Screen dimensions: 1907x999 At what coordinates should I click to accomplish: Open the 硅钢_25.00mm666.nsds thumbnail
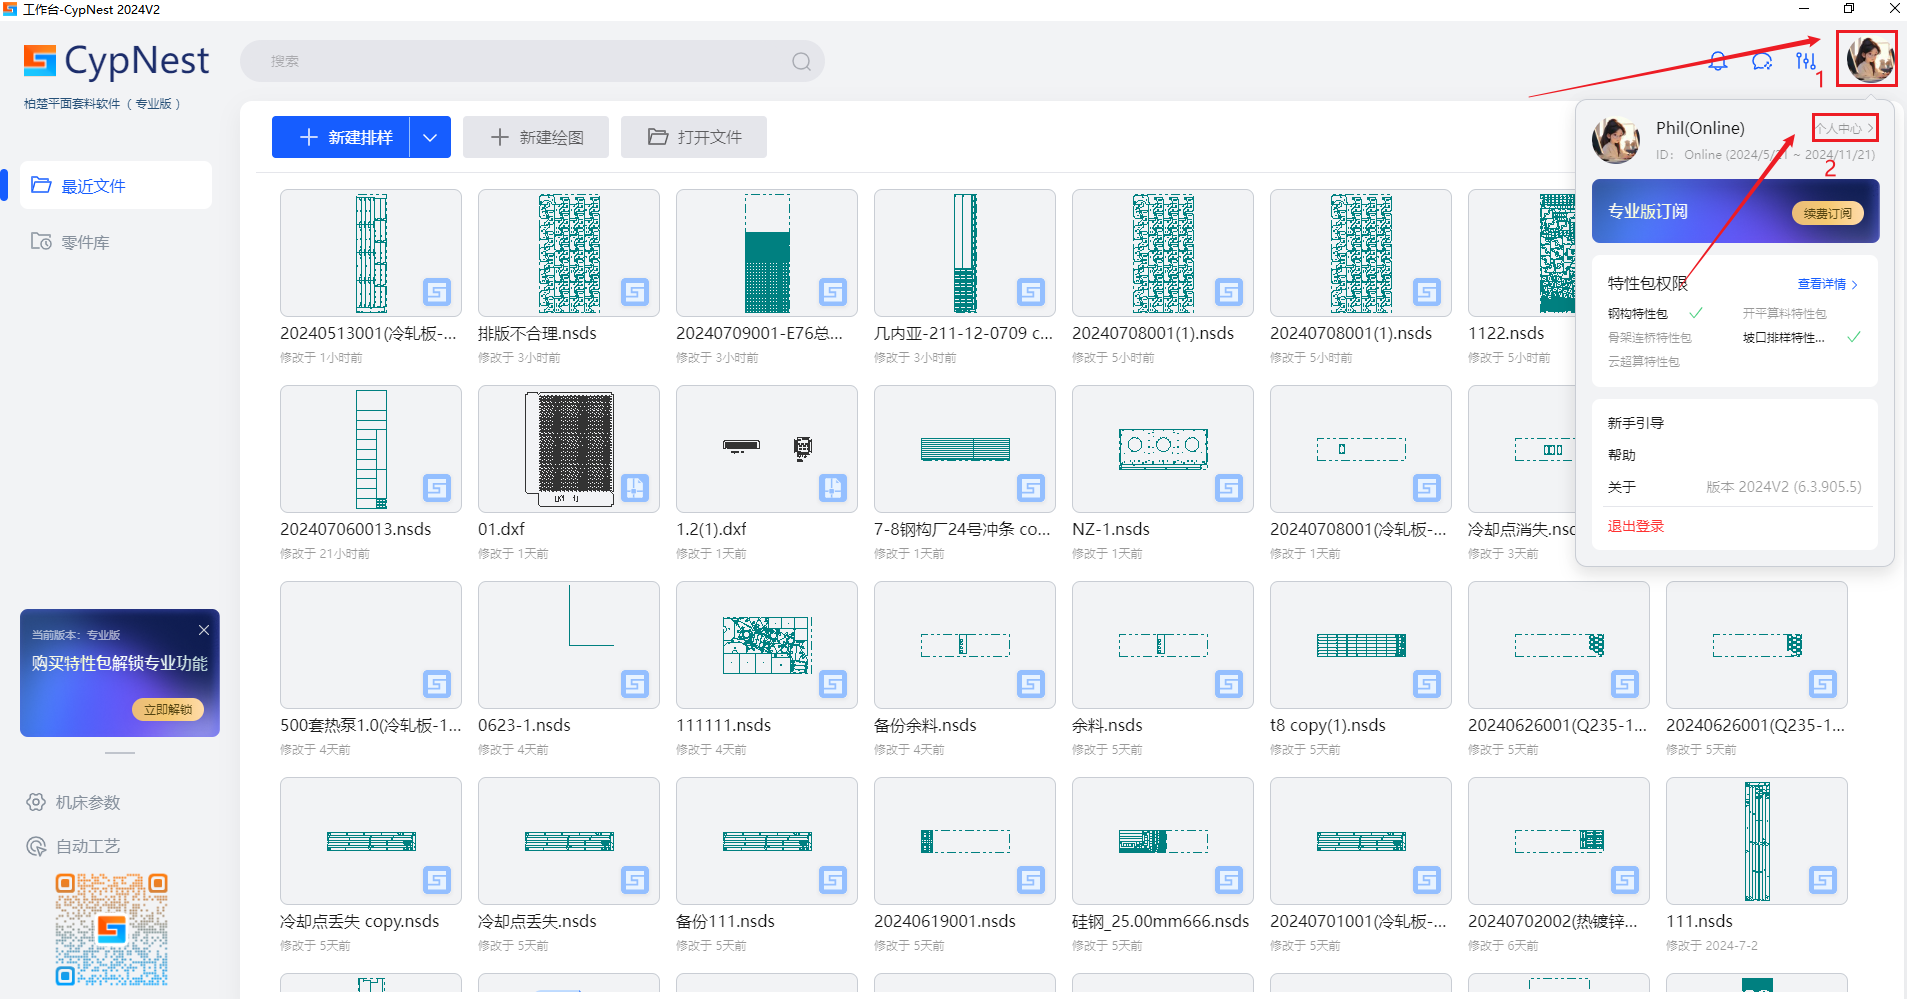pyautogui.click(x=1163, y=841)
